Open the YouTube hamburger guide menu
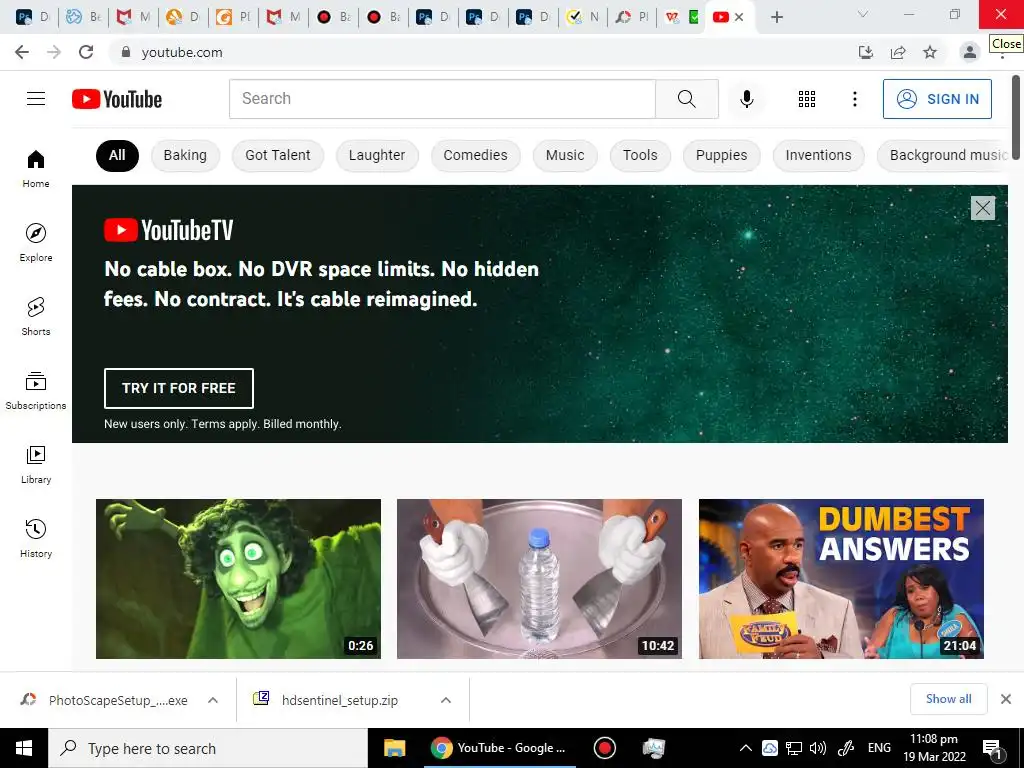1024x768 pixels. click(36, 99)
